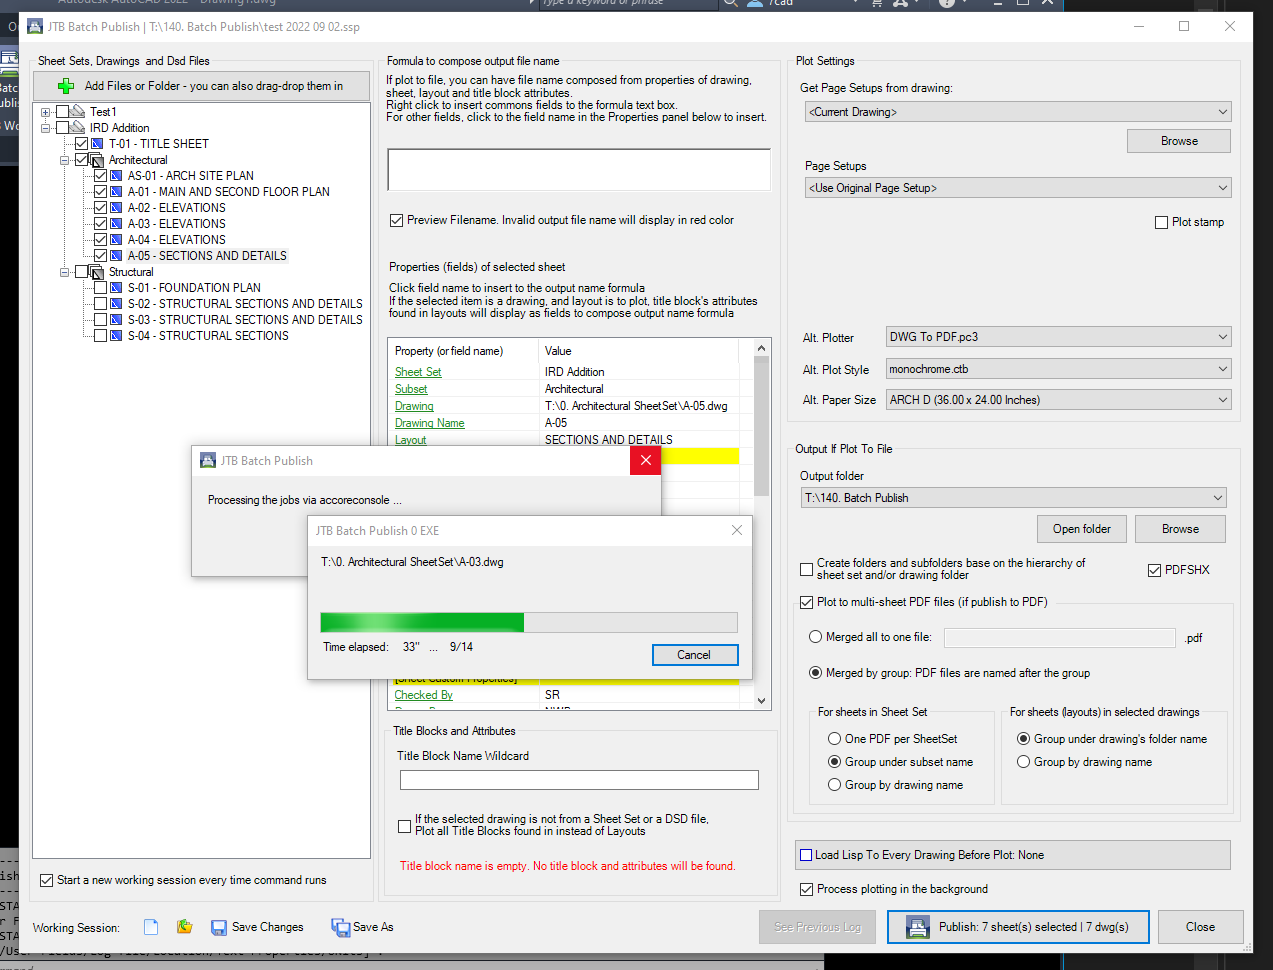Close the JTB Batch Publish 0 EXE dialog

click(x=737, y=530)
